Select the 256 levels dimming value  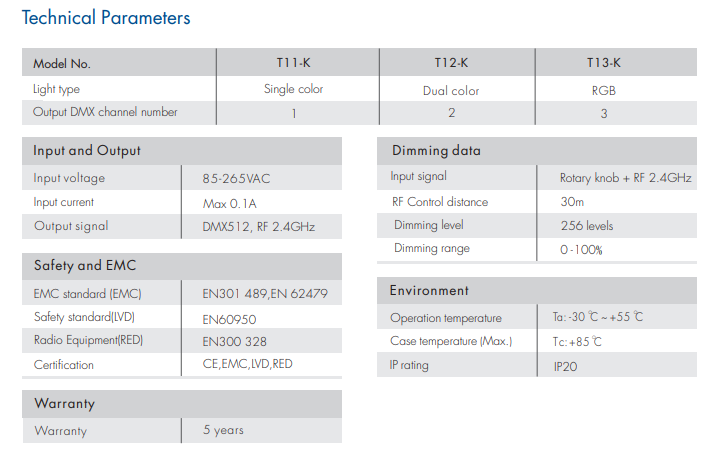(x=587, y=226)
